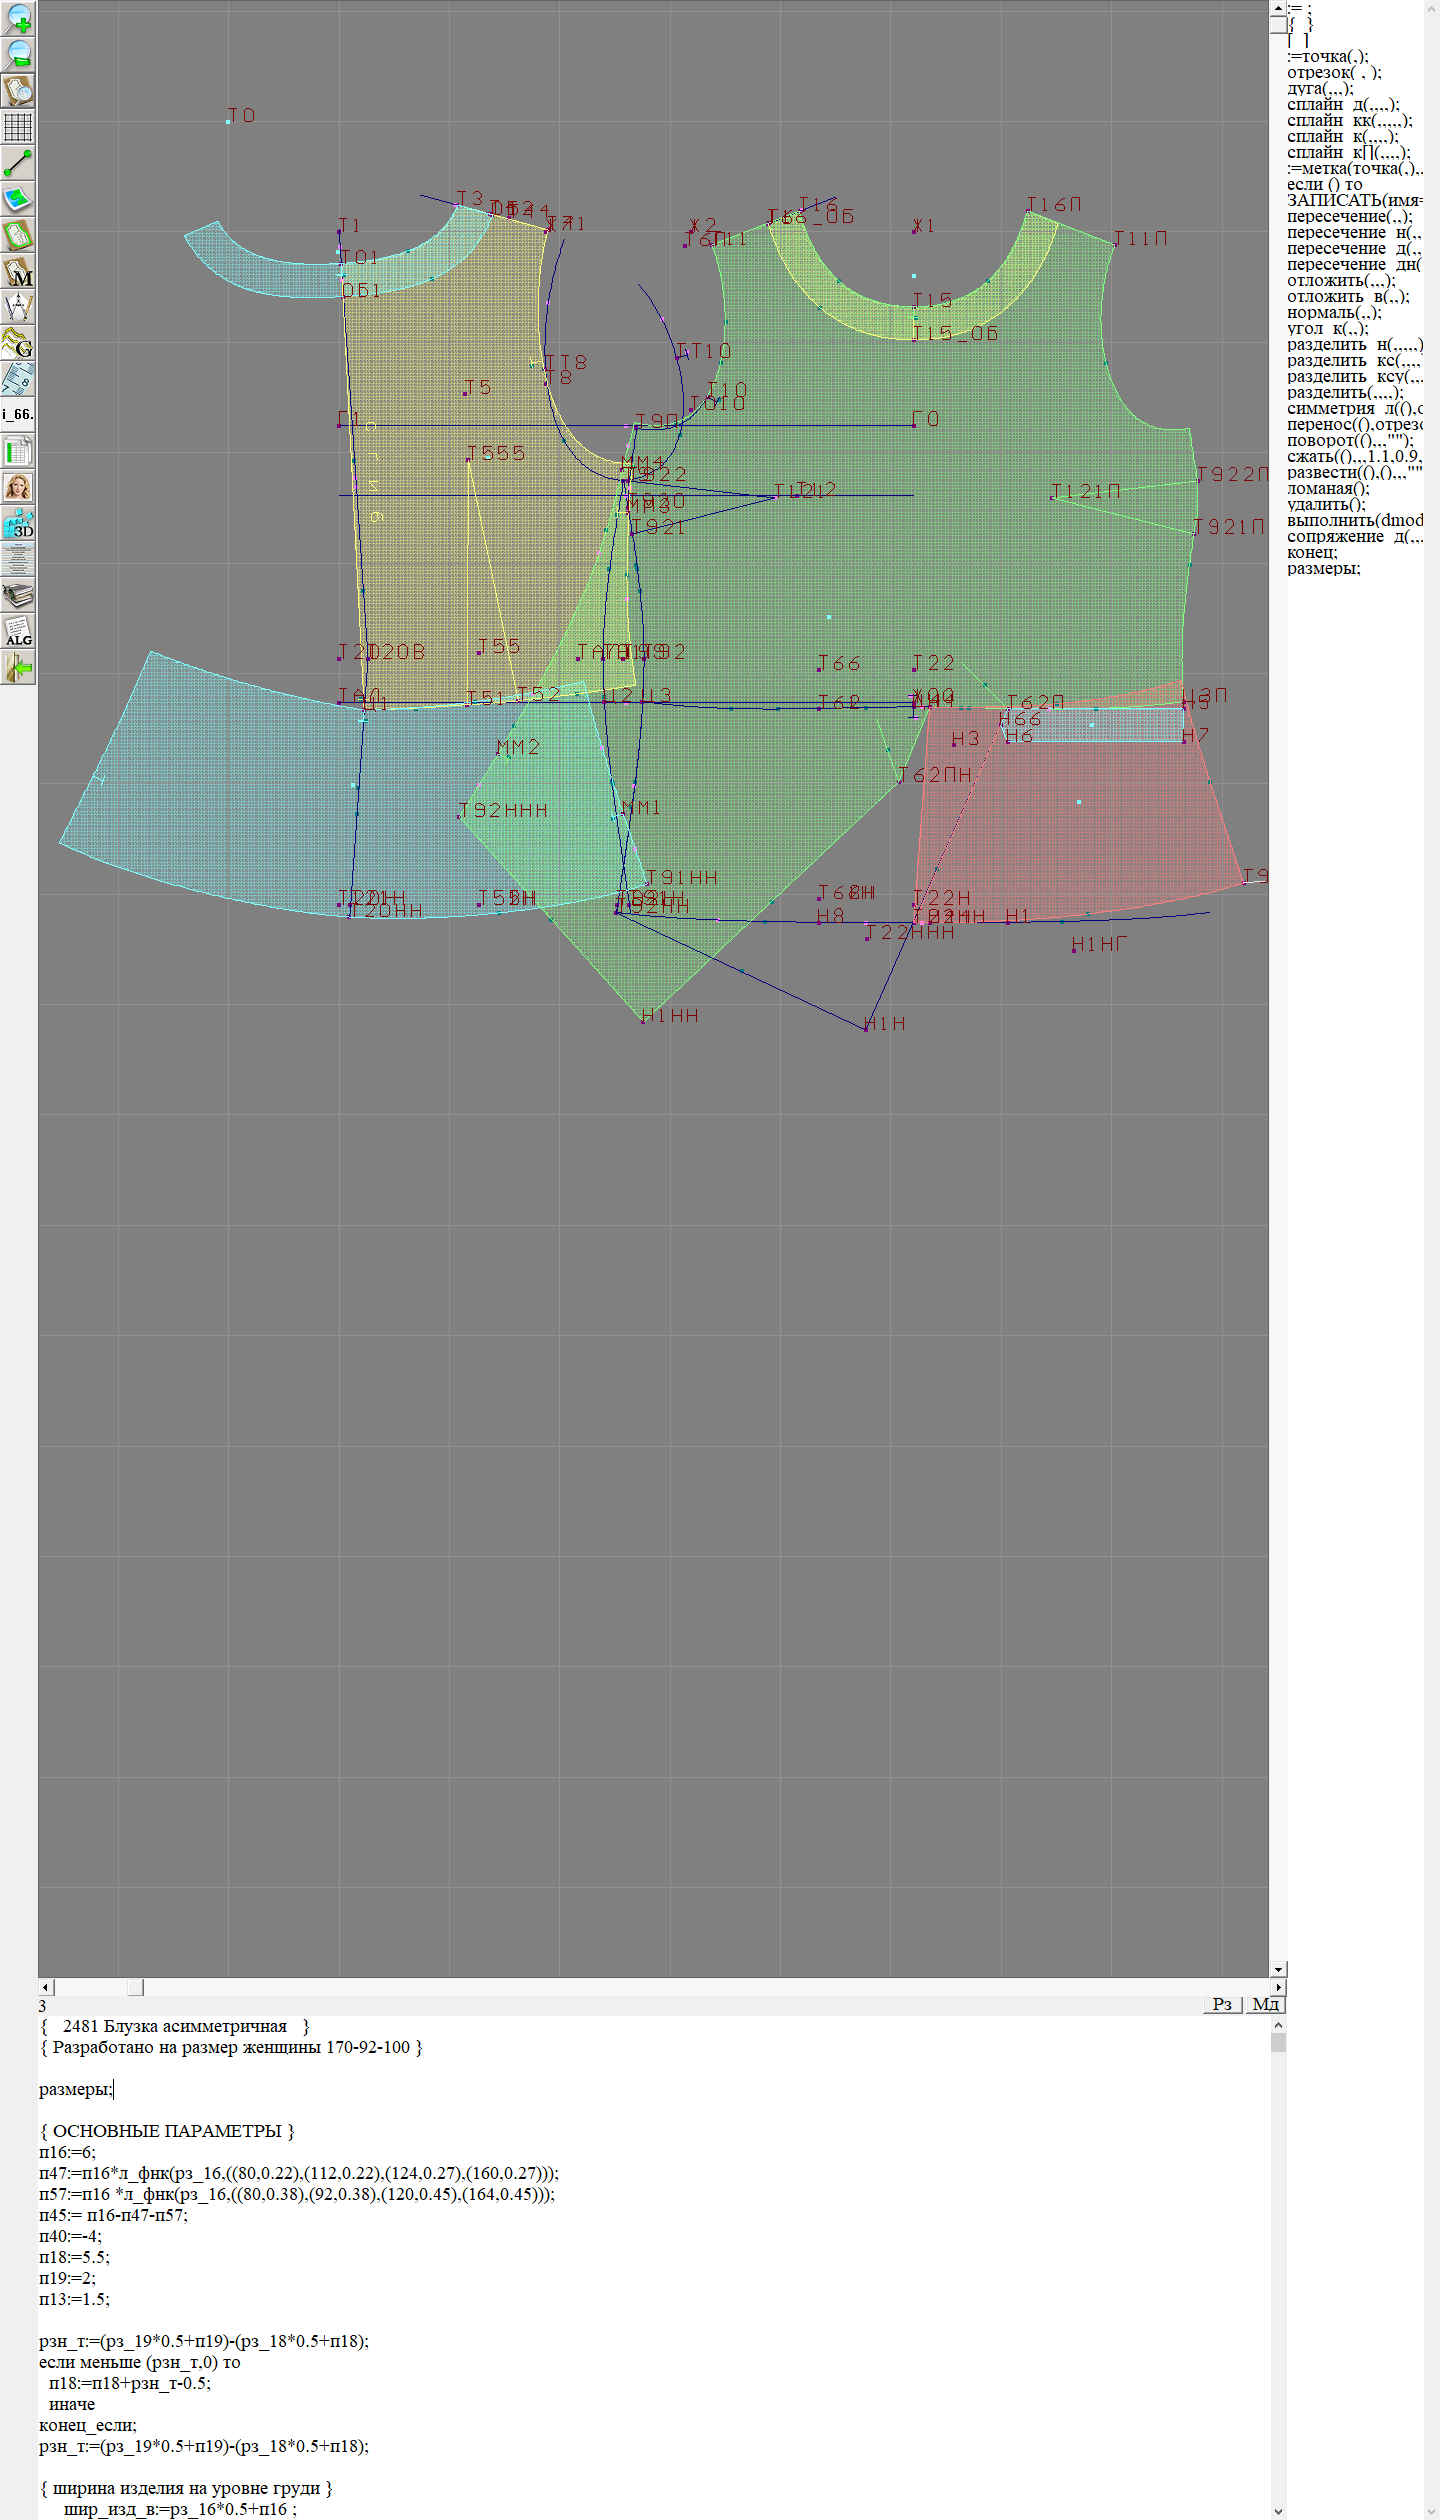Click the stacked books library icon
1440x2520 pixels.
[x=18, y=596]
